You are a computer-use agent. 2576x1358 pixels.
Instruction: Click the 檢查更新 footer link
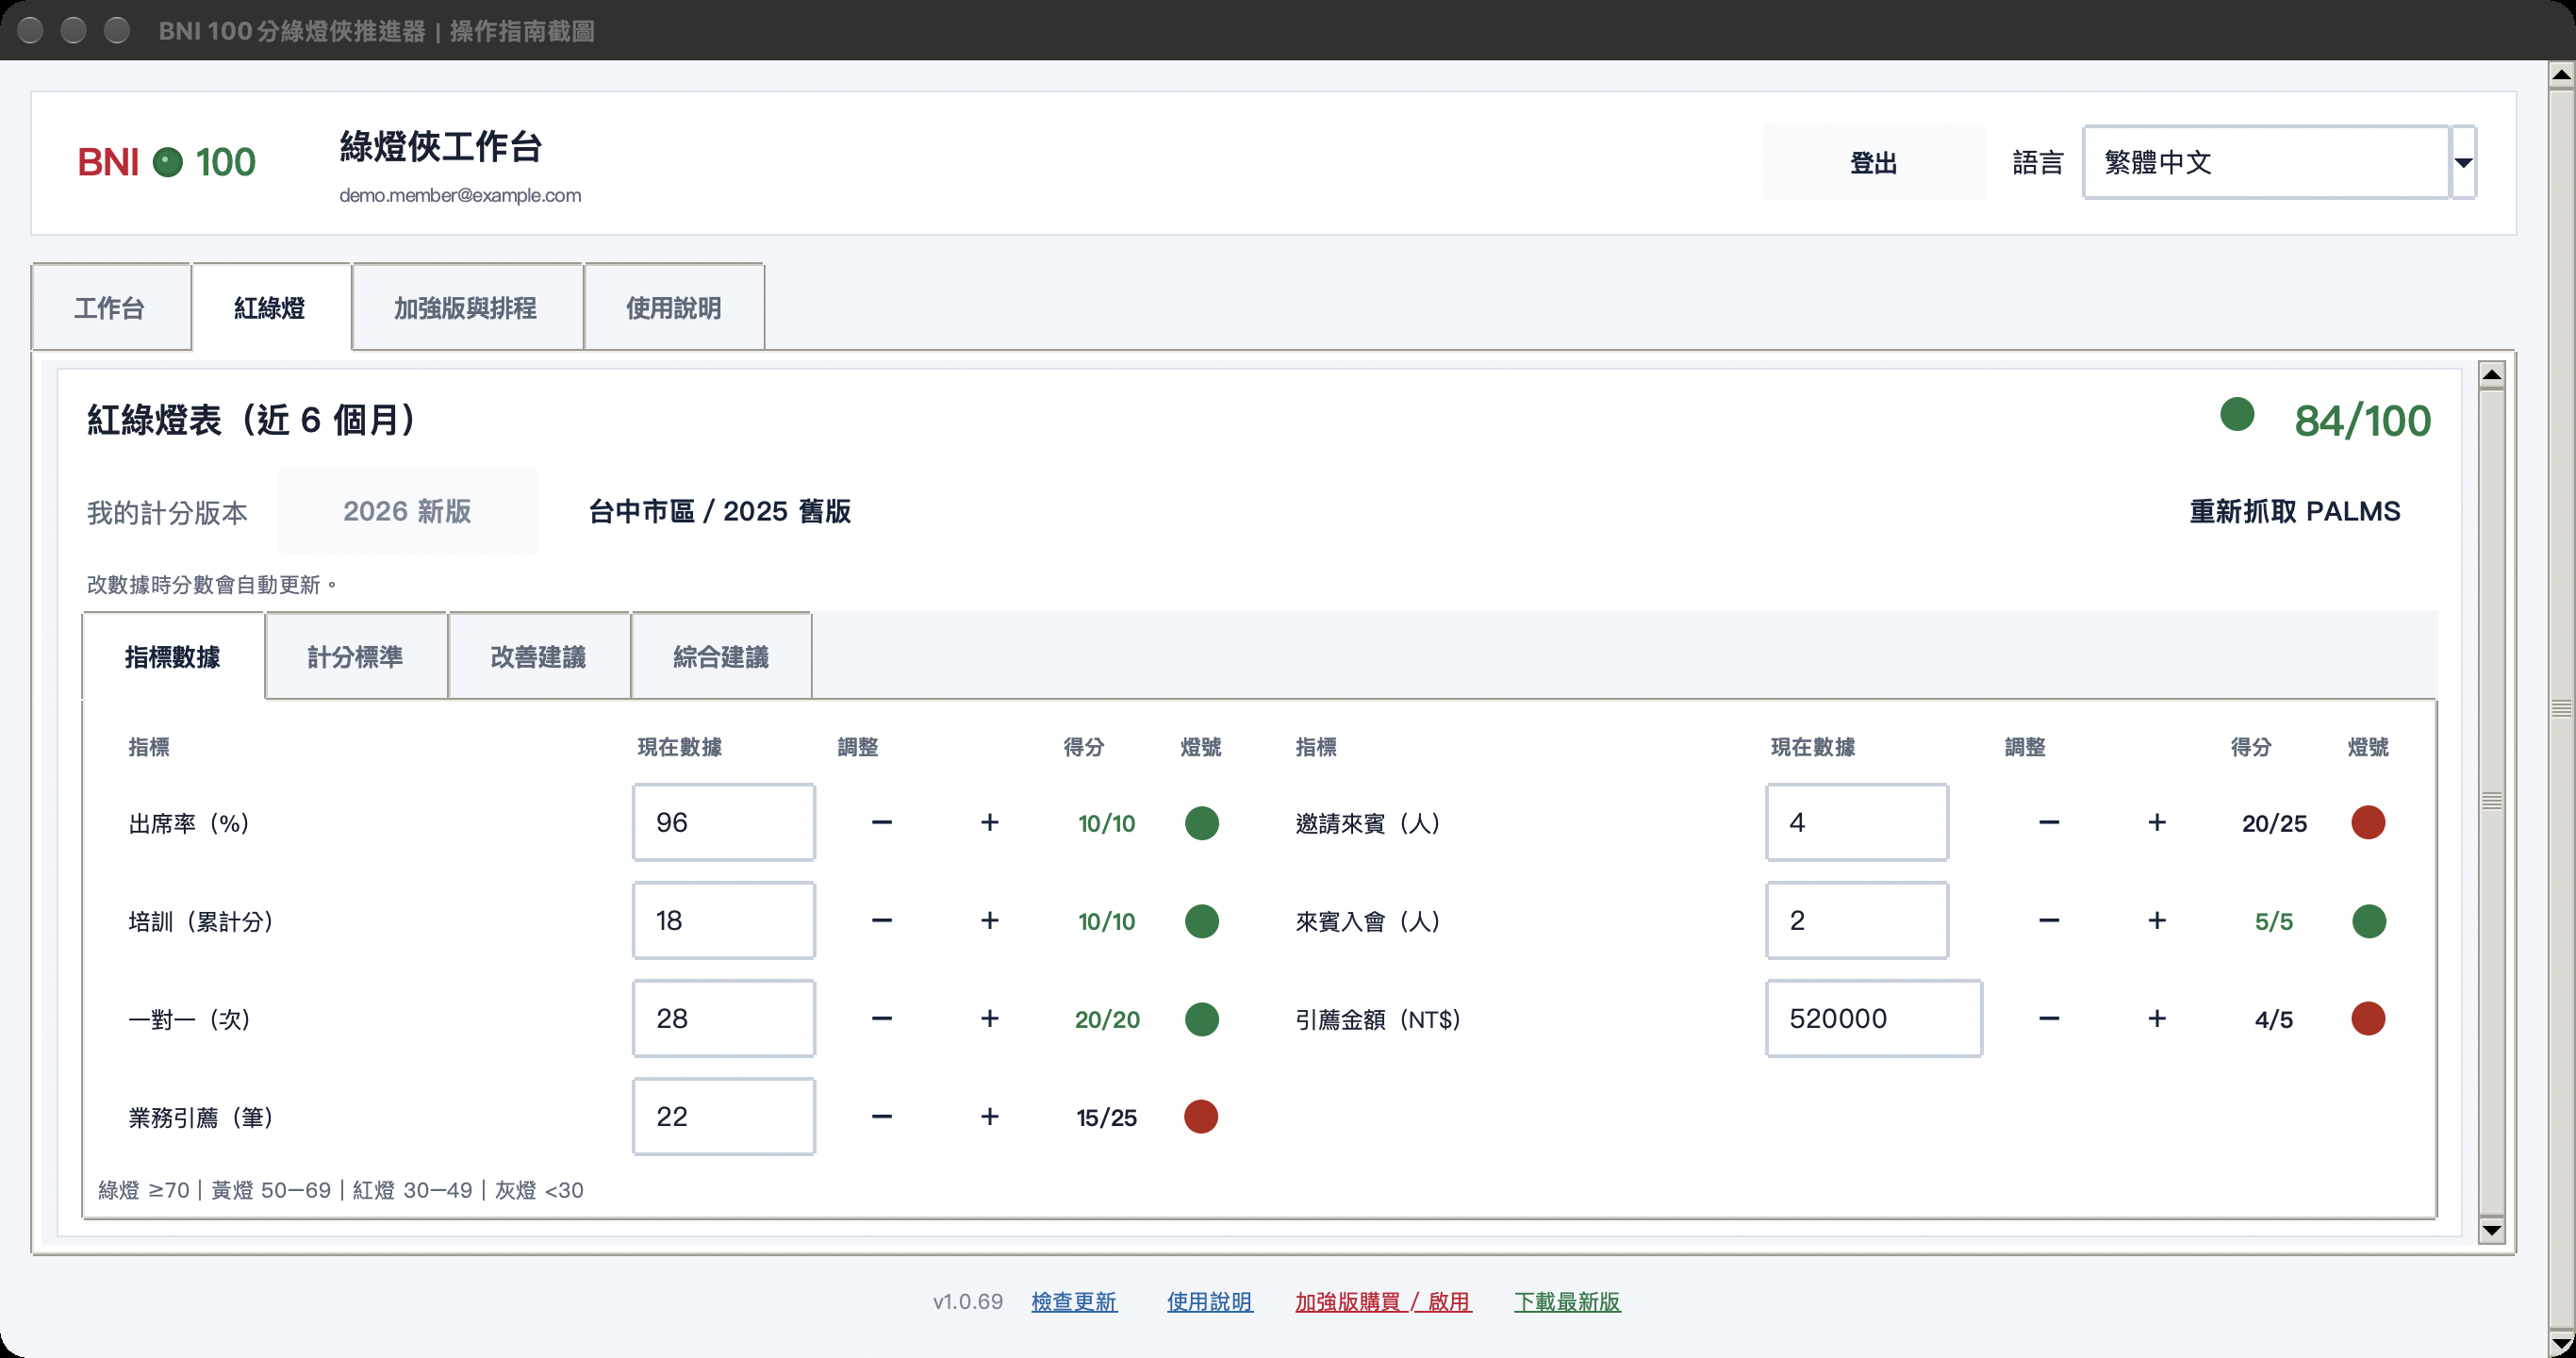1074,1301
